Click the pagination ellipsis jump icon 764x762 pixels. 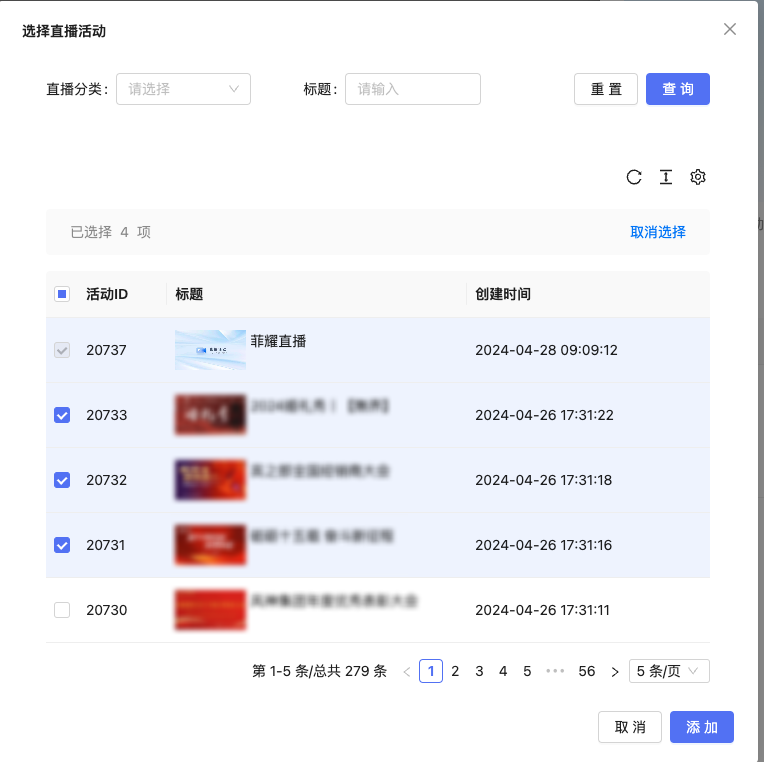click(556, 671)
